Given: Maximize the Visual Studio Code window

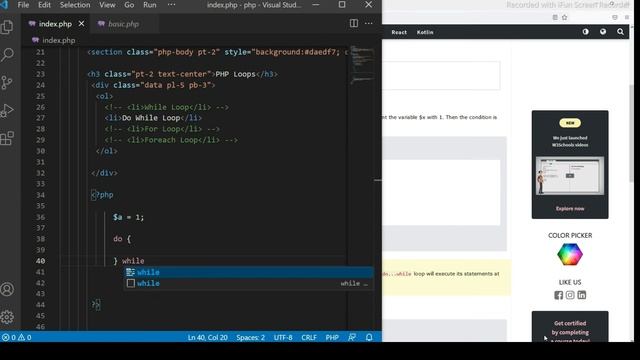Looking at the screenshot, I should pos(342,5).
